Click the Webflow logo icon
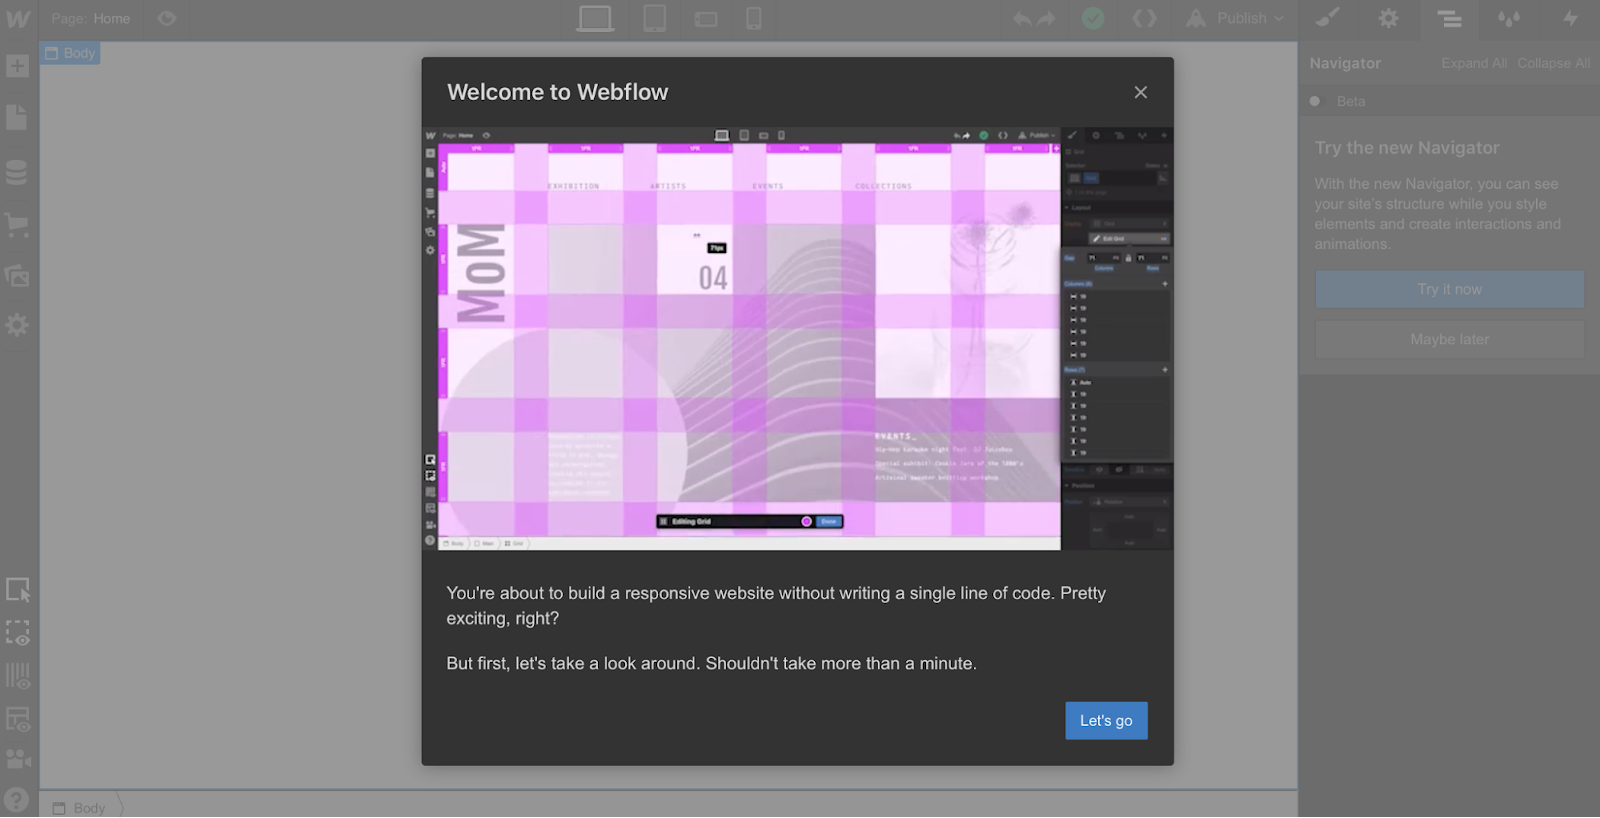This screenshot has width=1600, height=818. tap(18, 19)
